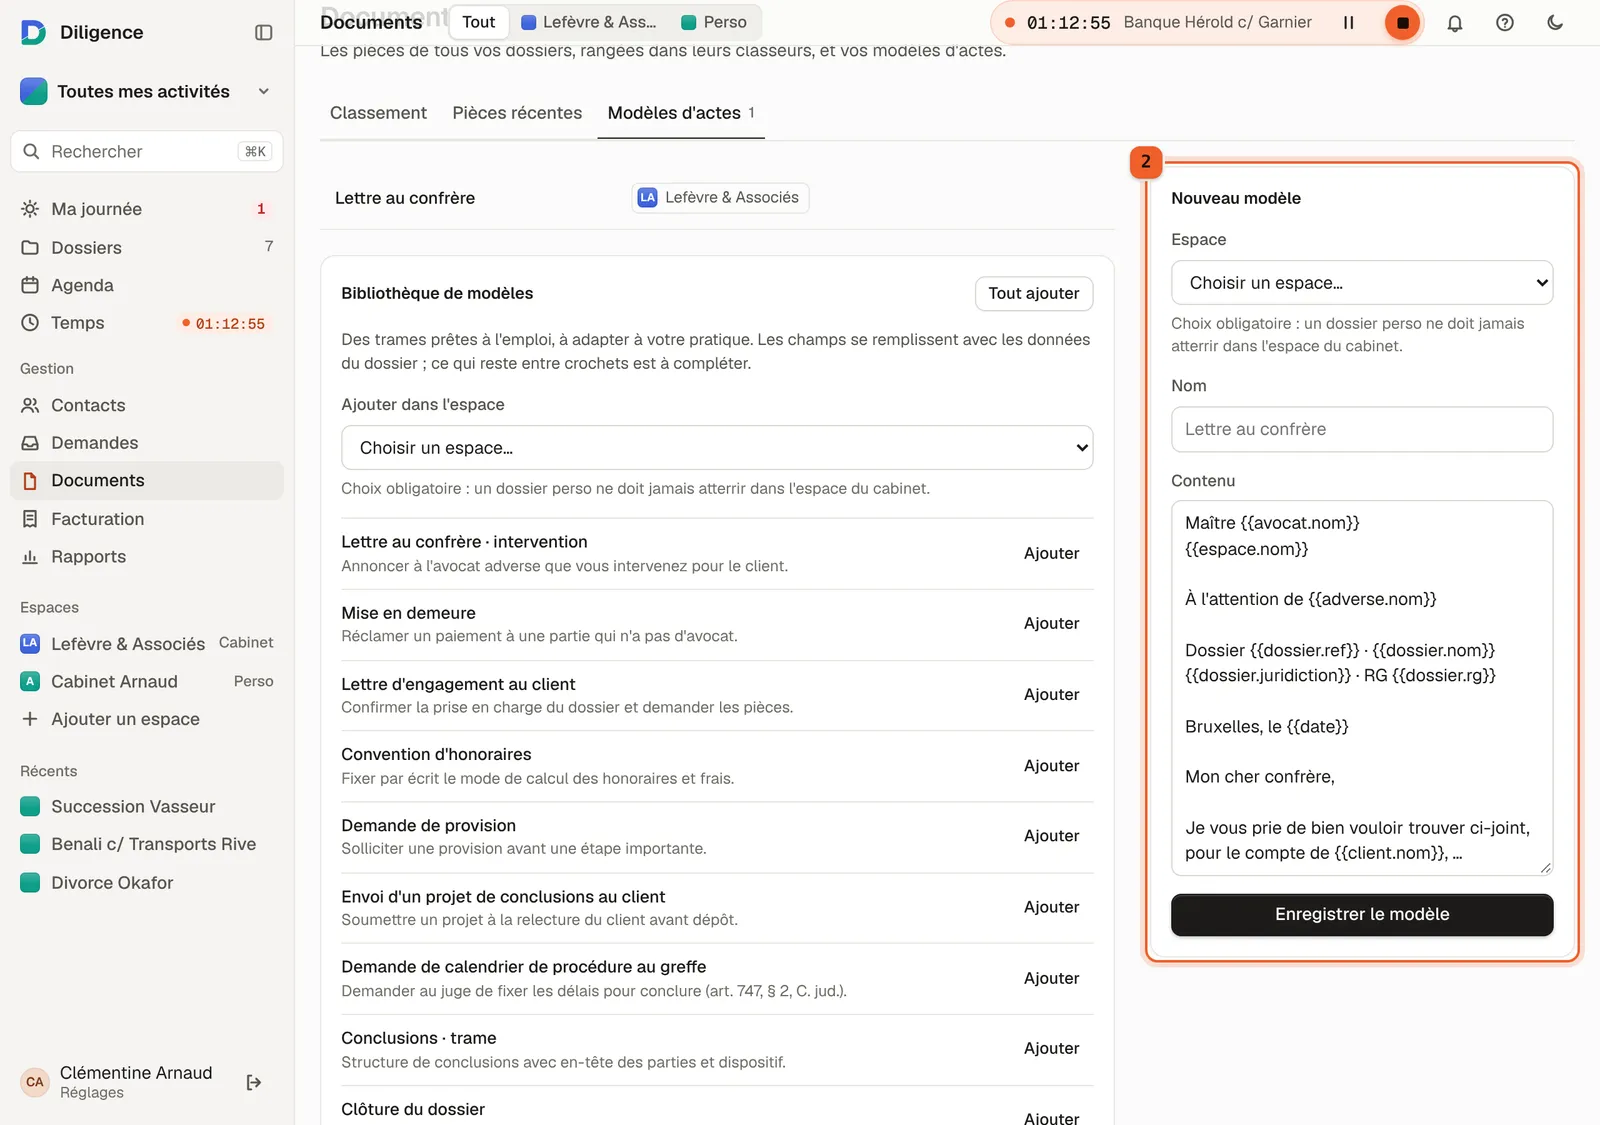This screenshot has width=1600, height=1125.
Task: Click inside the Contenu text area
Action: 1362,687
